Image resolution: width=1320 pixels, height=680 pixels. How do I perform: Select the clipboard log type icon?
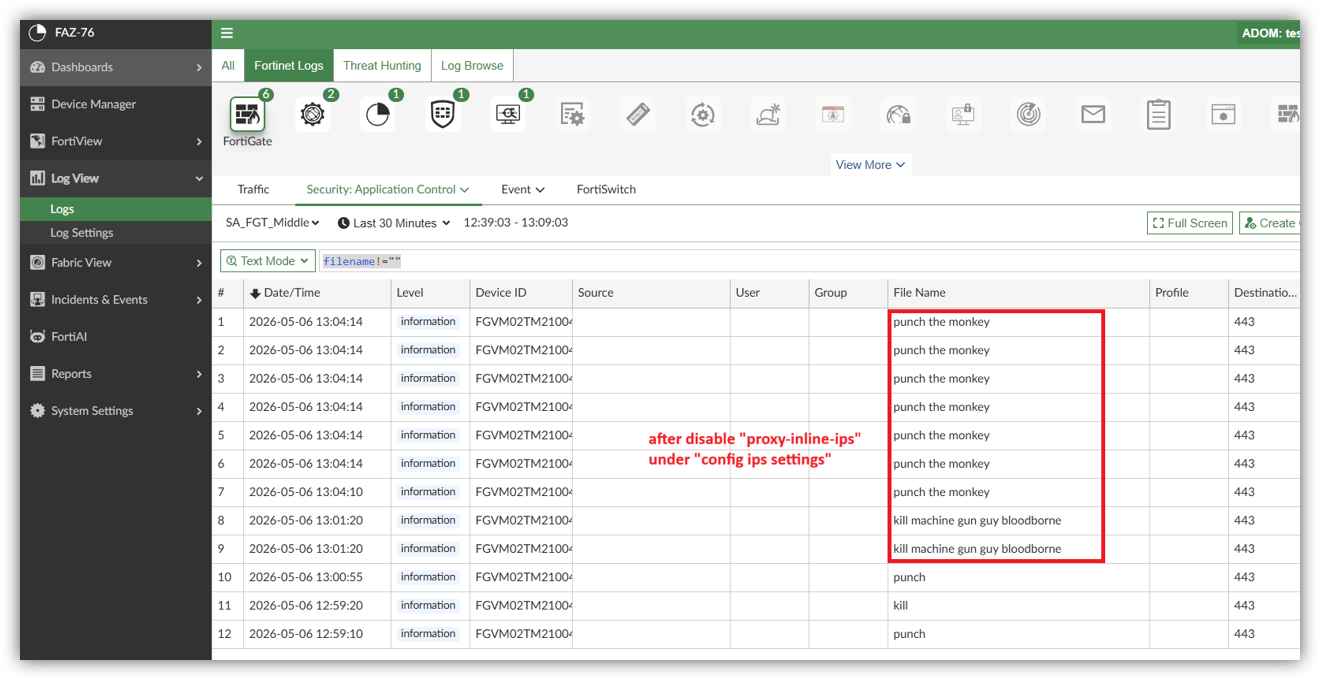tap(1158, 115)
